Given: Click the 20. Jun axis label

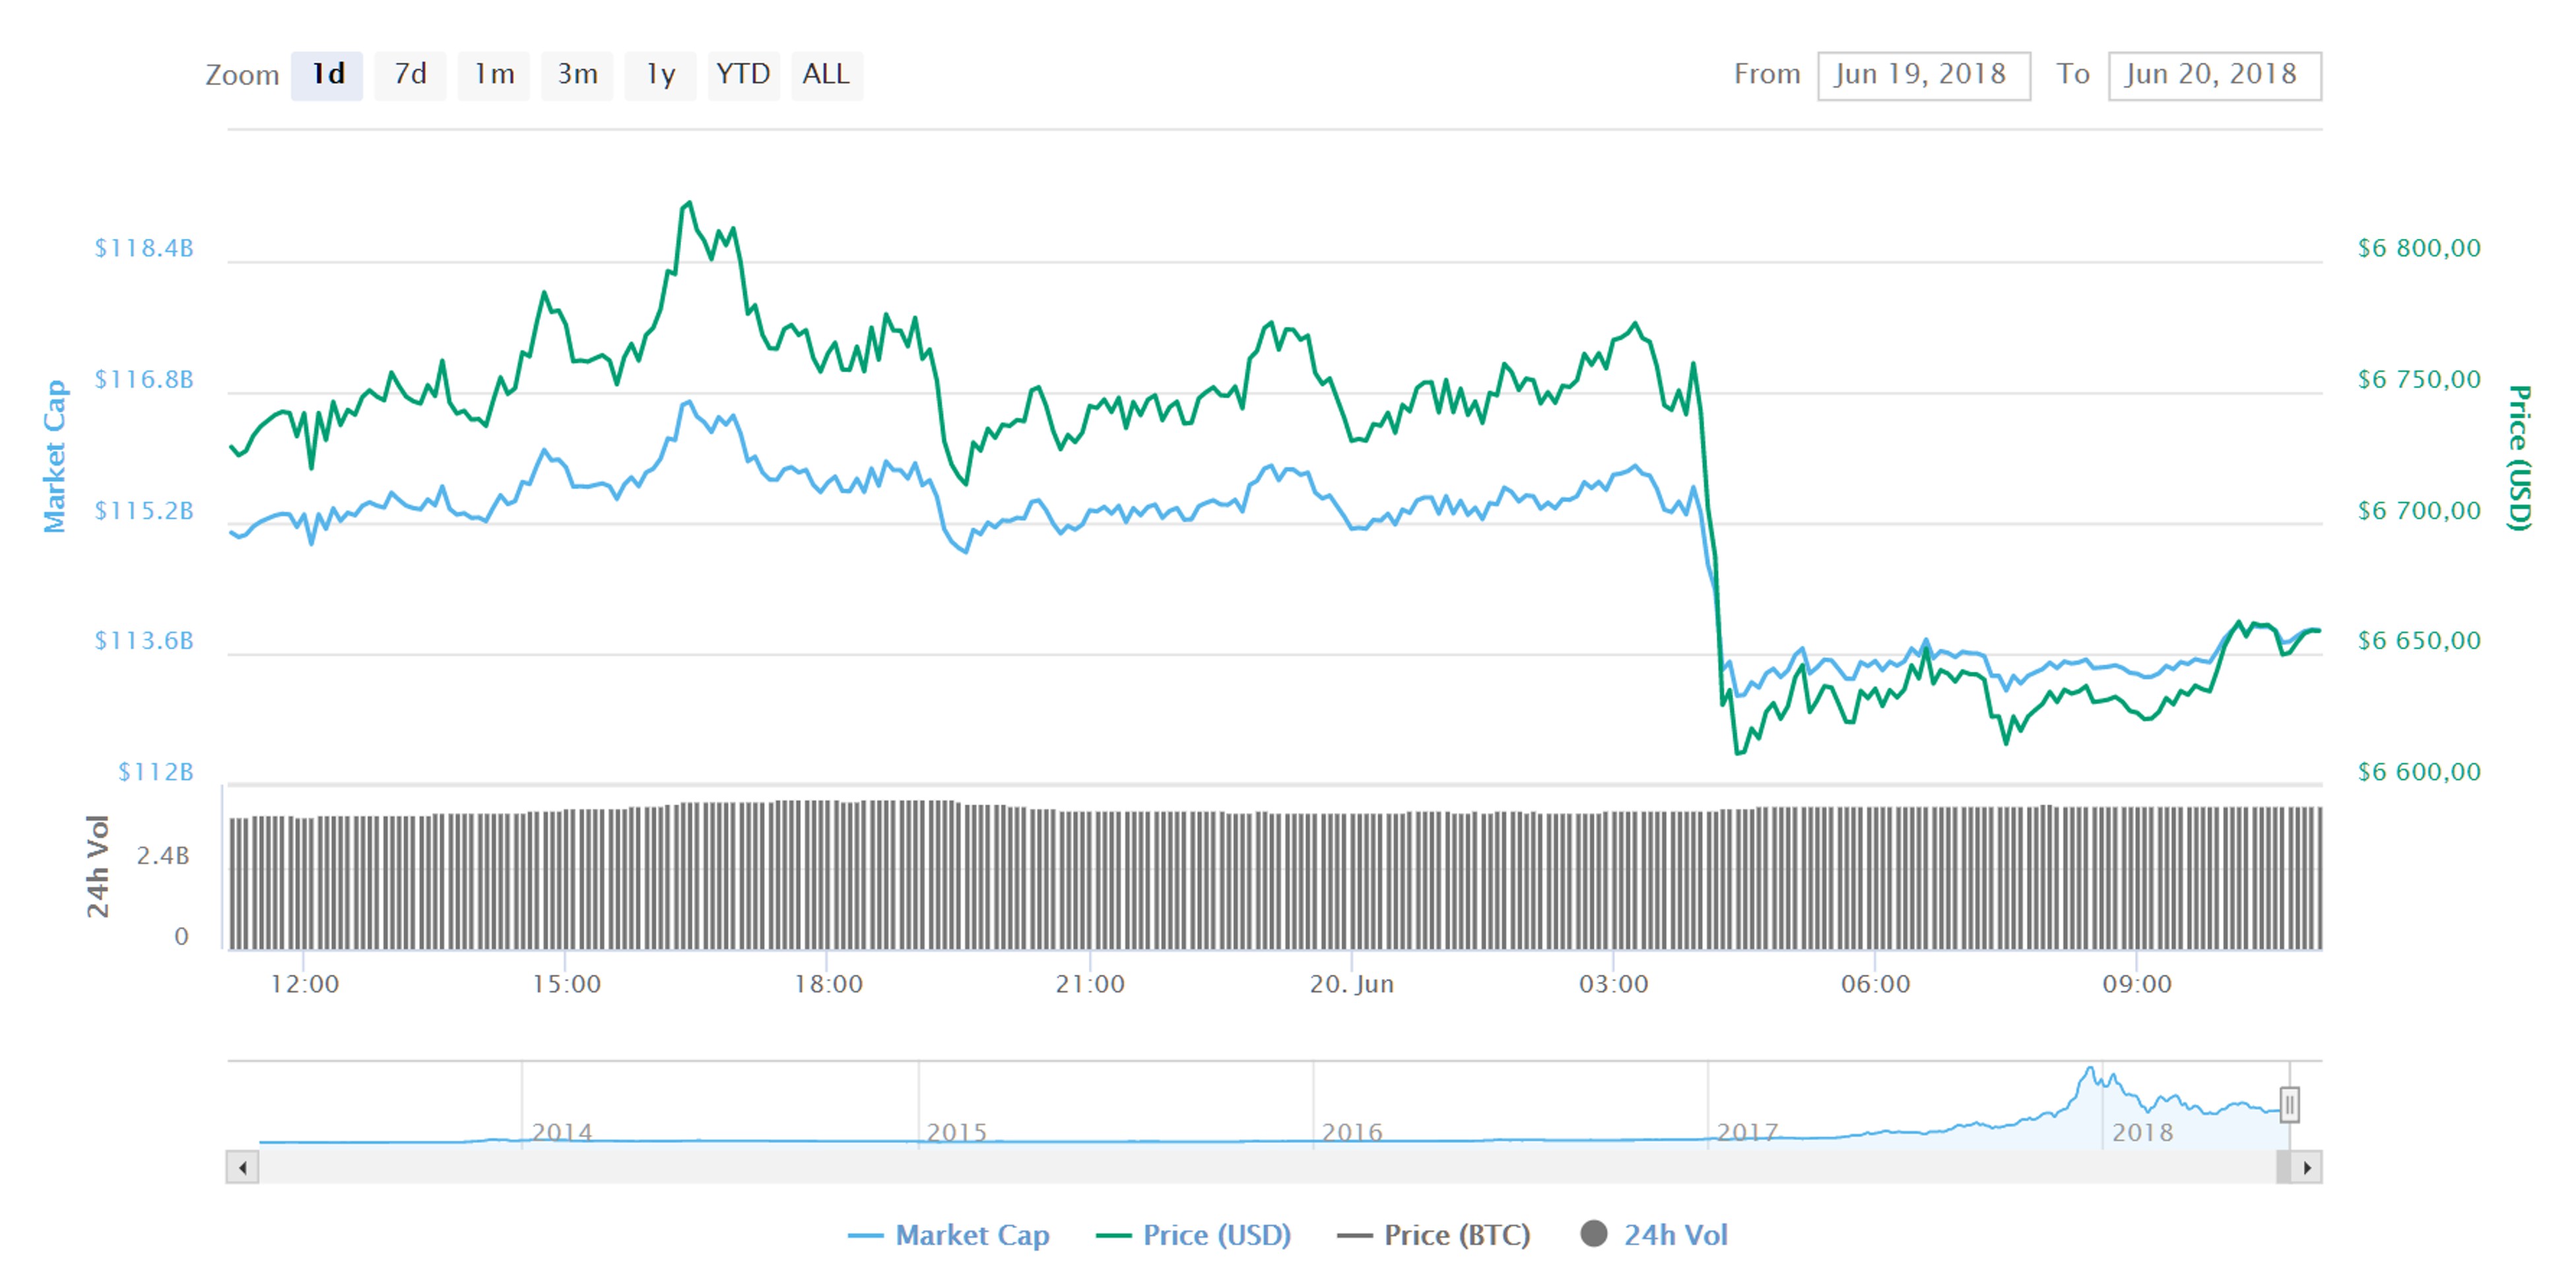Looking at the screenshot, I should pyautogui.click(x=1352, y=984).
